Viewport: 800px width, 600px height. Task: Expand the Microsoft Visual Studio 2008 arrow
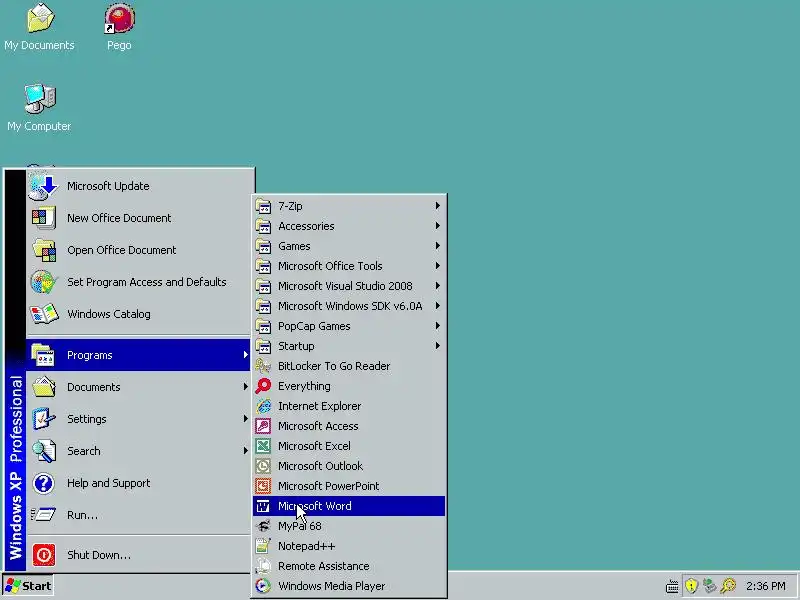click(438, 286)
